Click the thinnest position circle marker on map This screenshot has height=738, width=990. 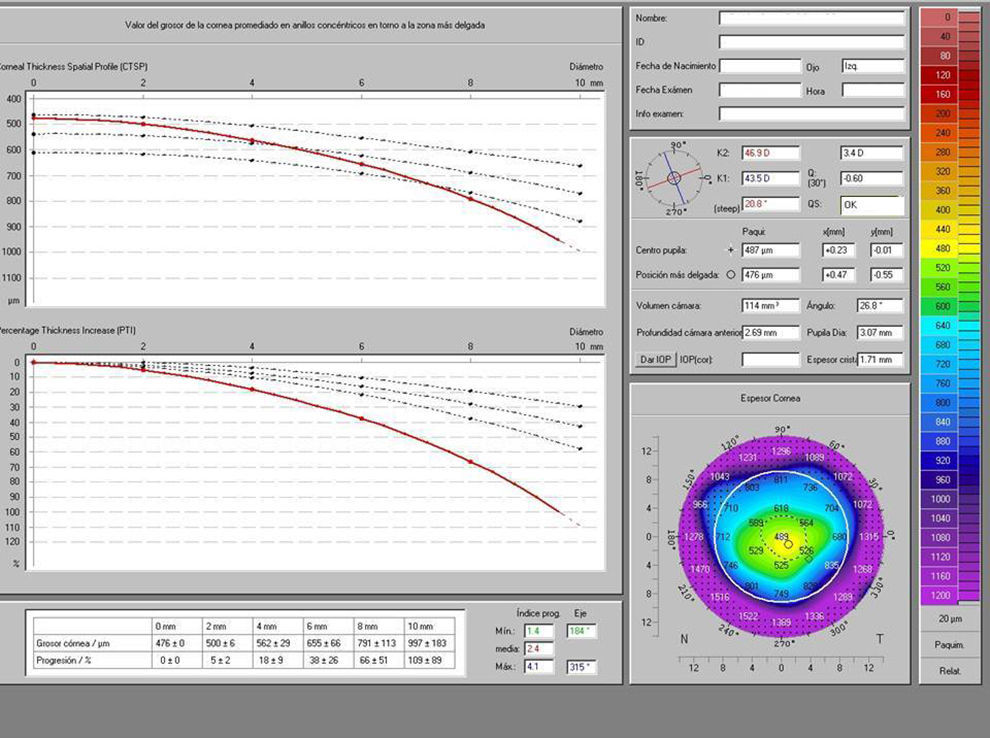click(x=788, y=544)
